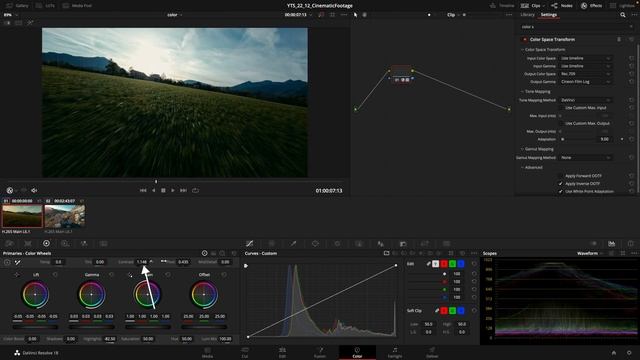The height and width of the screenshot is (360, 640).
Task: Uncheck Use White Point Adaptation
Action: click(561, 191)
